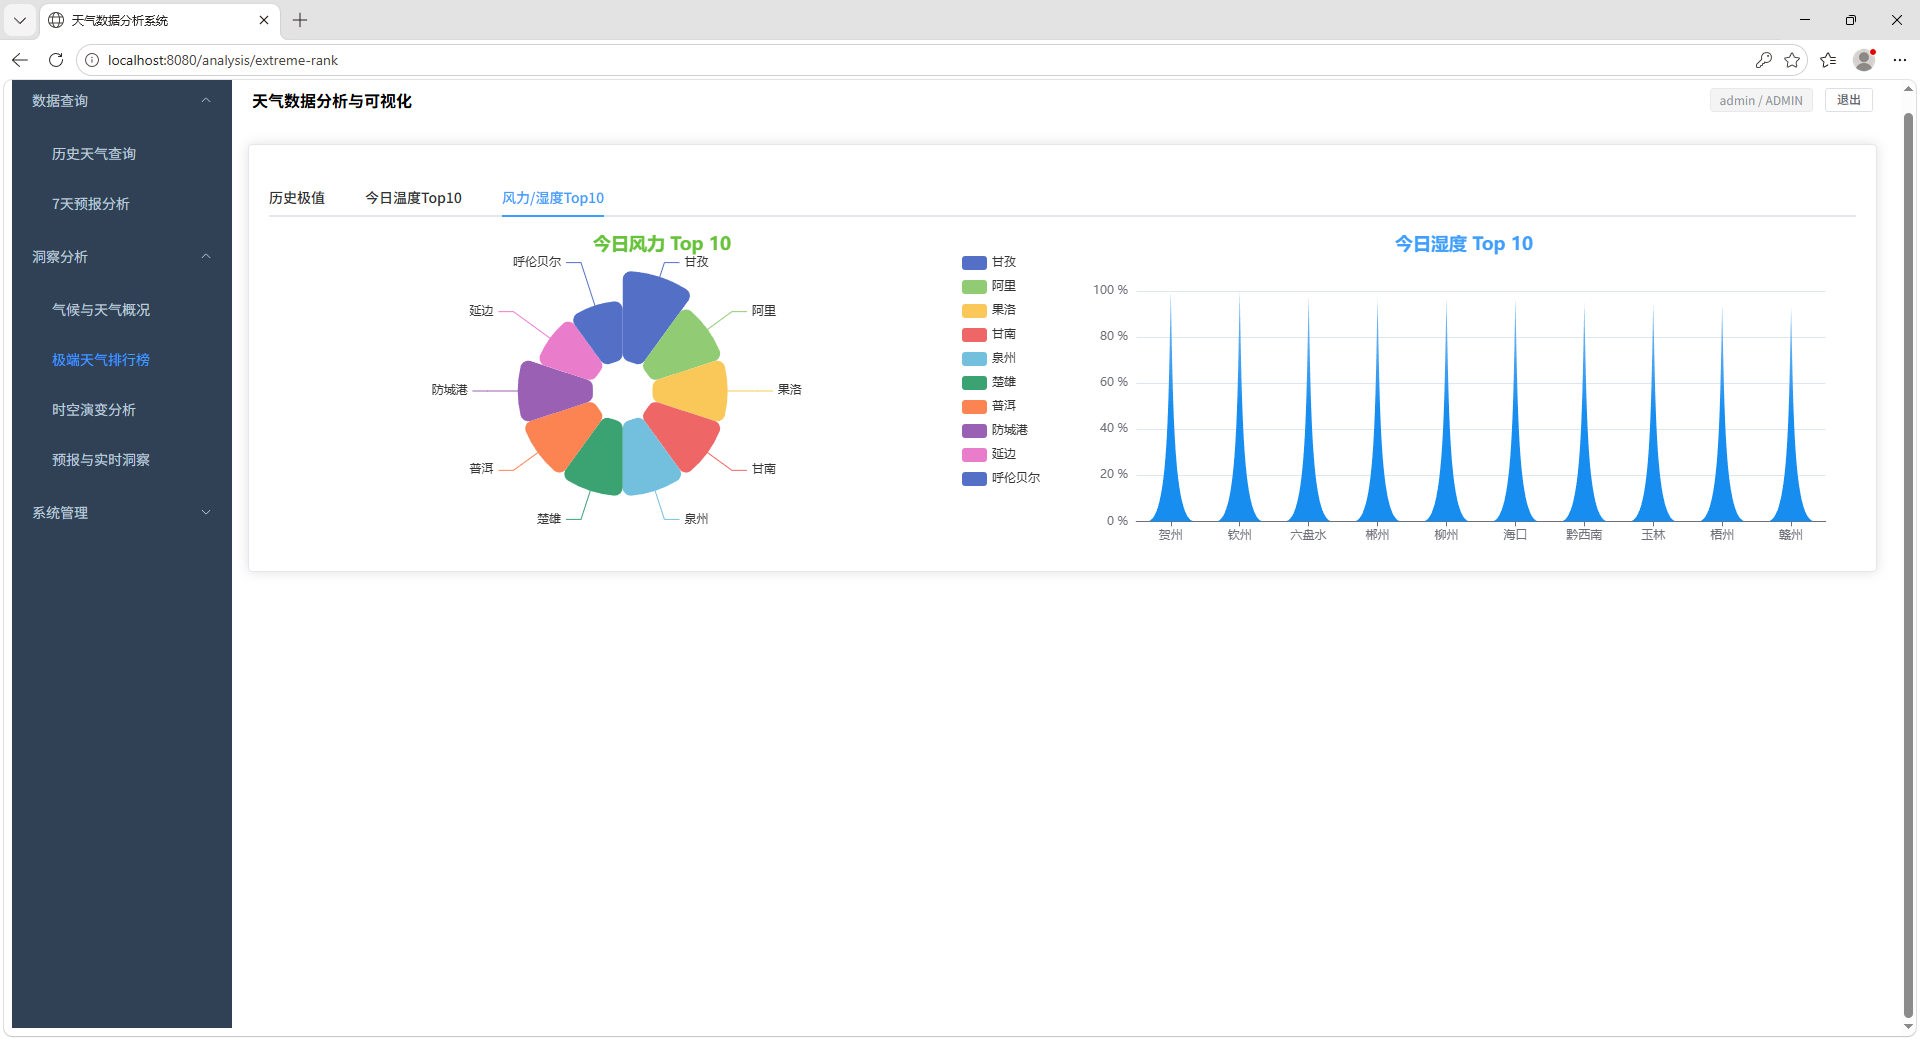Open the browser profile avatar

click(1863, 60)
